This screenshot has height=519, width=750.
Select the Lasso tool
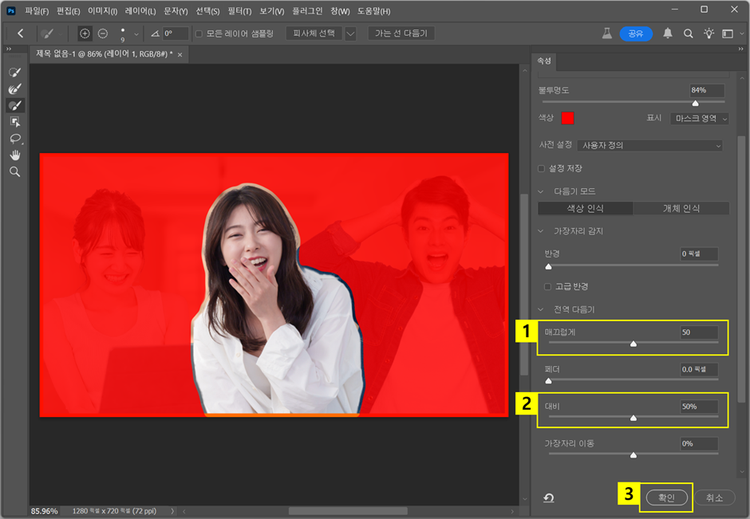(x=15, y=138)
